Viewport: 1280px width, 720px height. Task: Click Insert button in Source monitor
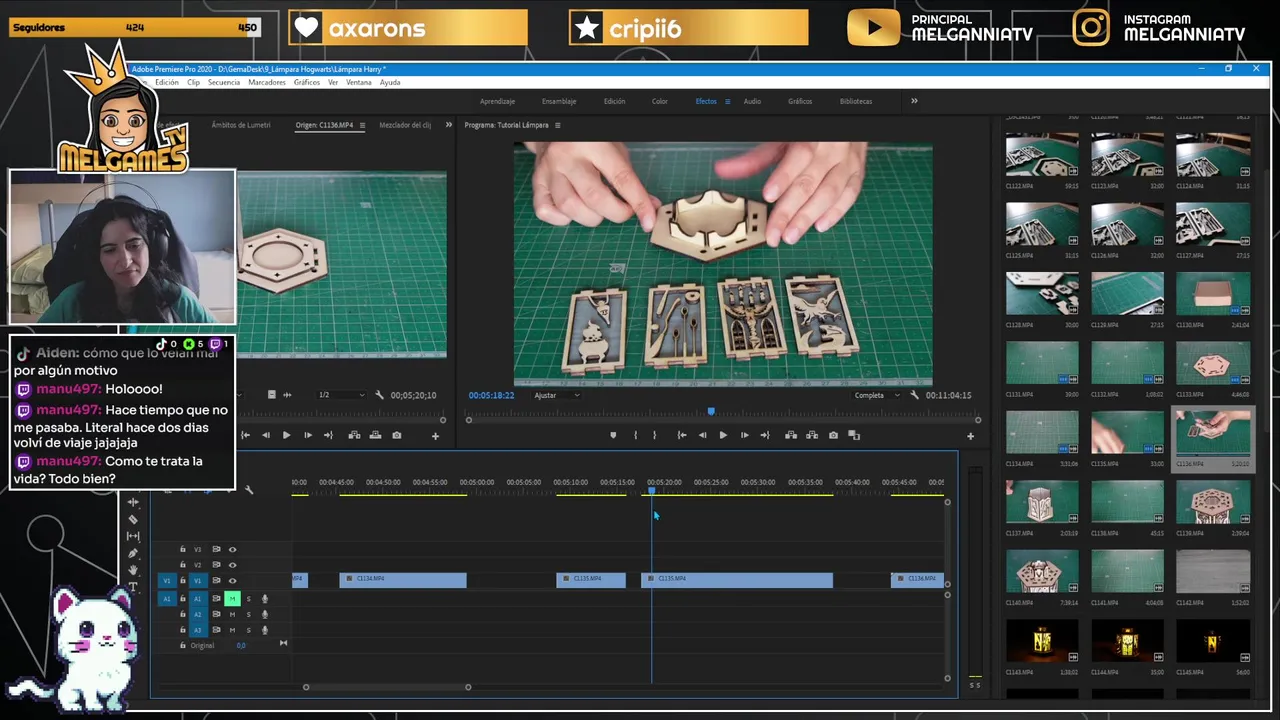point(354,435)
